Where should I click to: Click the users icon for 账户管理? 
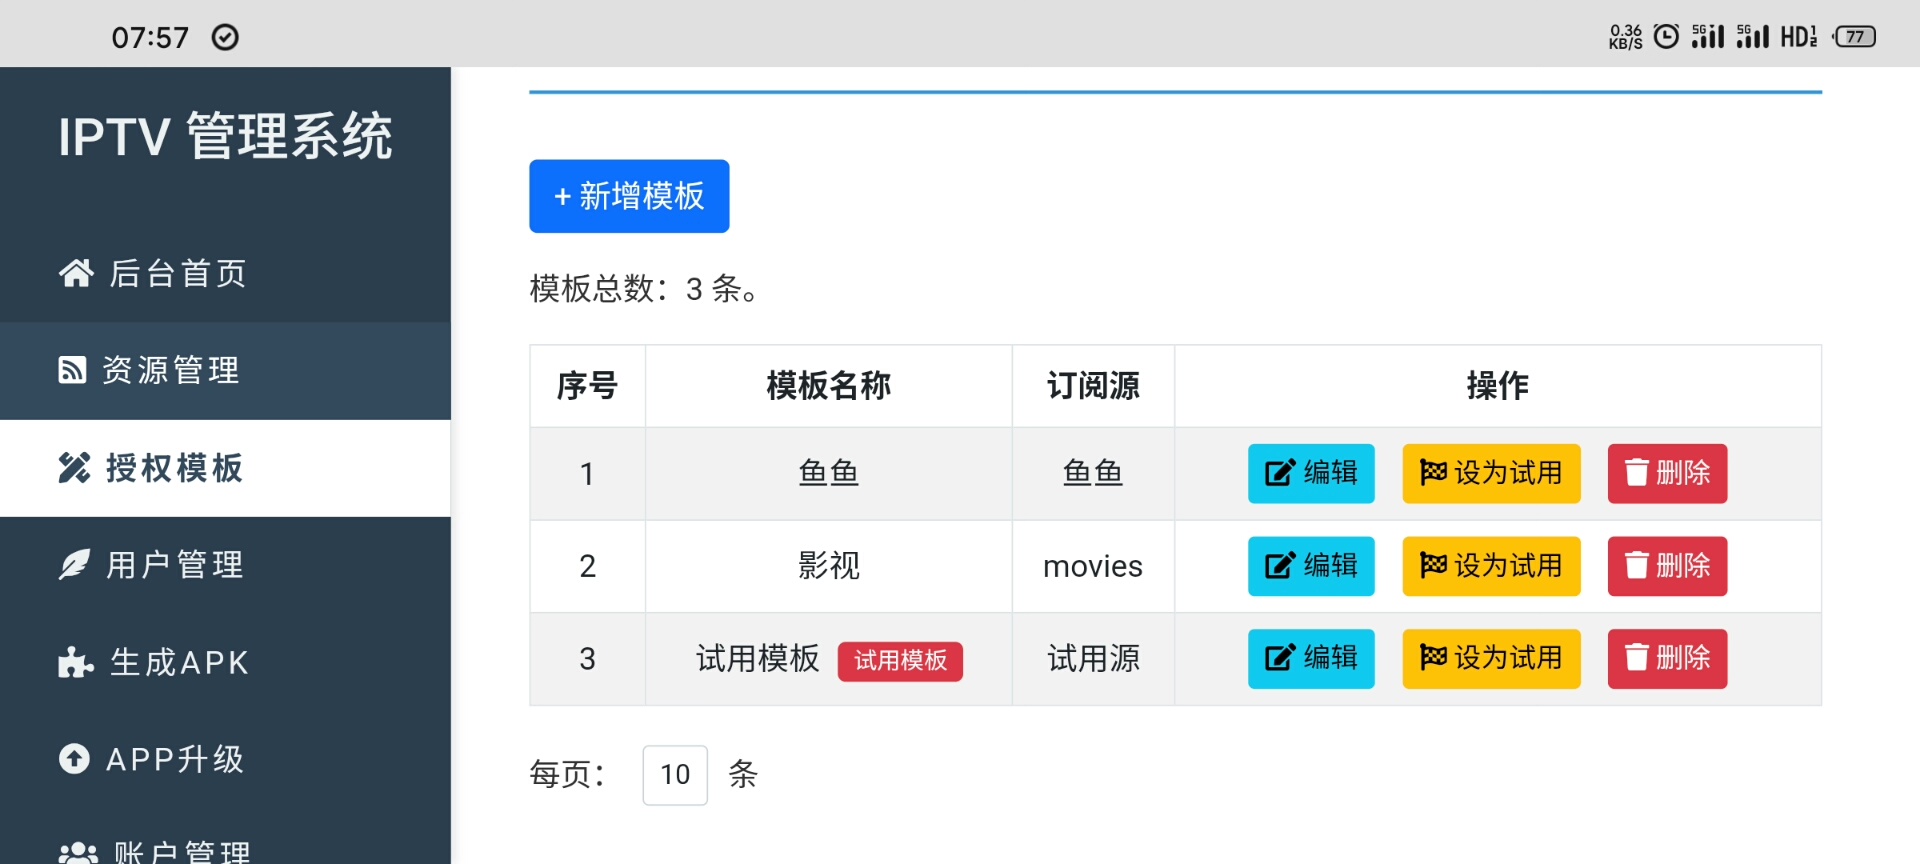(x=78, y=852)
